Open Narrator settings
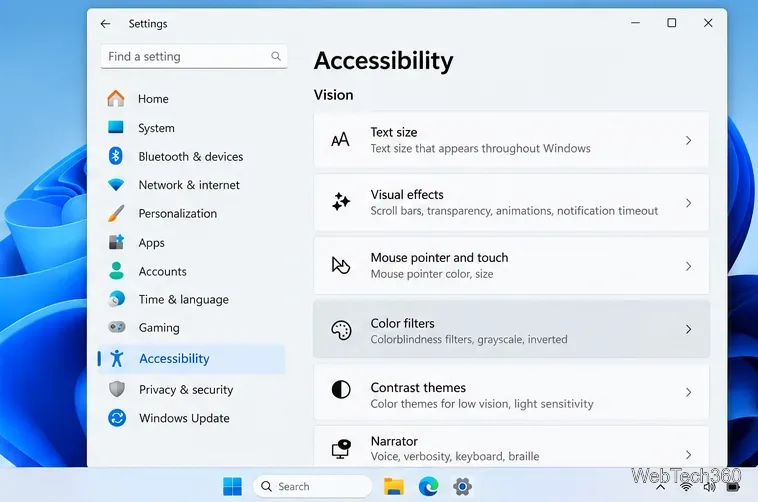The height and width of the screenshot is (502, 758). 511,447
